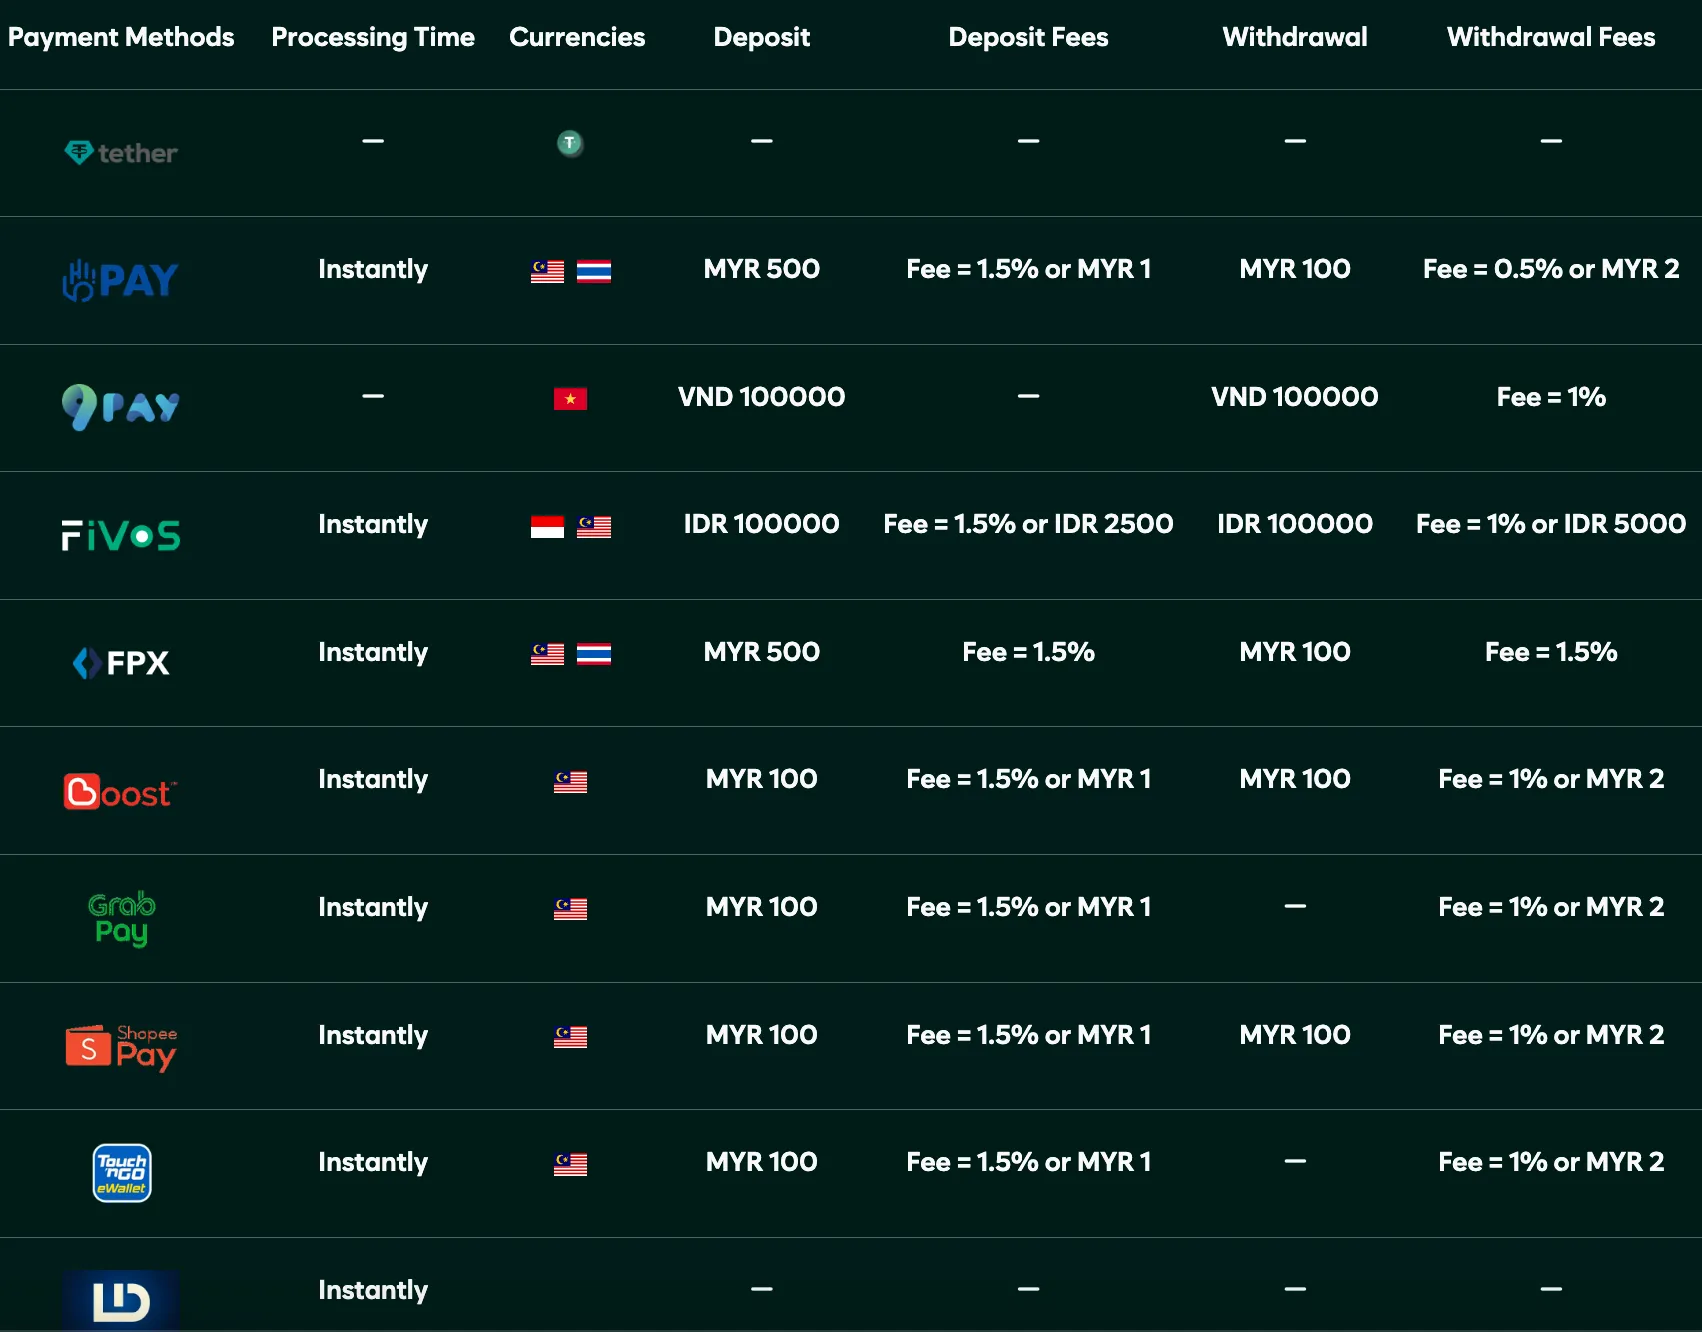Click the hand-shaped HPAY logo

point(121,280)
